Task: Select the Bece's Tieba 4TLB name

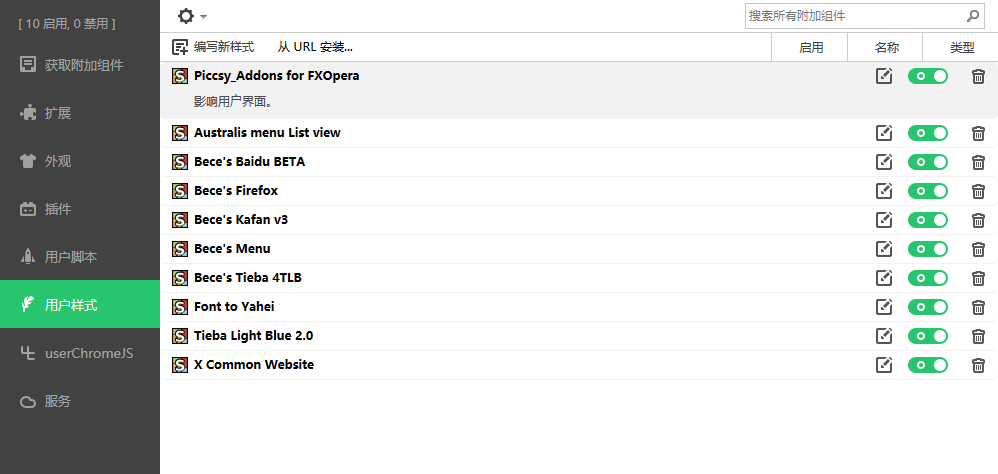Action: click(x=248, y=277)
